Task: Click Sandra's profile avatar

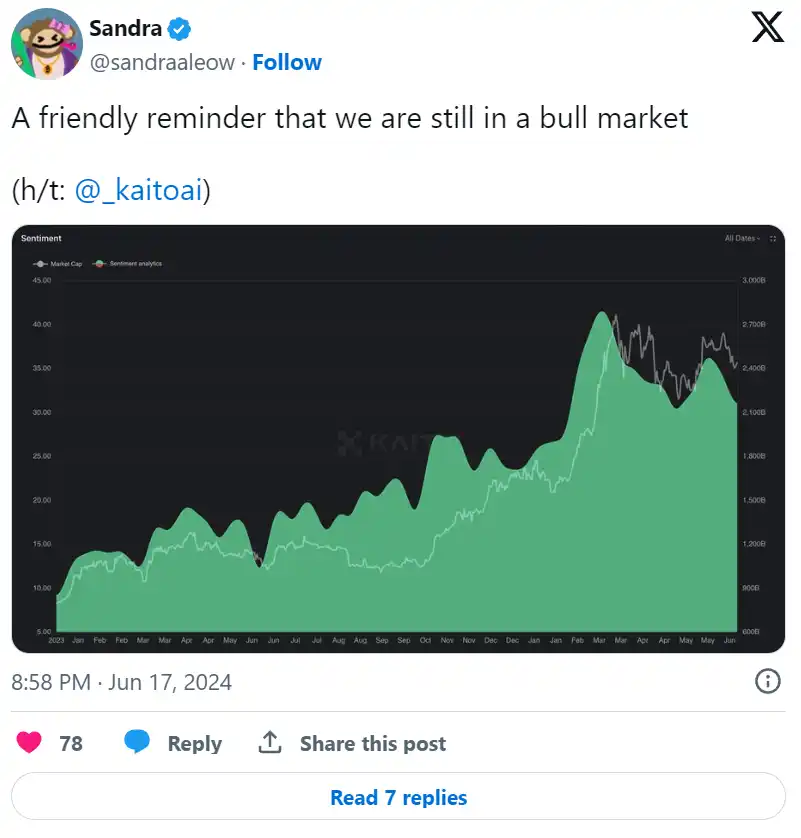Action: [x=46, y=44]
